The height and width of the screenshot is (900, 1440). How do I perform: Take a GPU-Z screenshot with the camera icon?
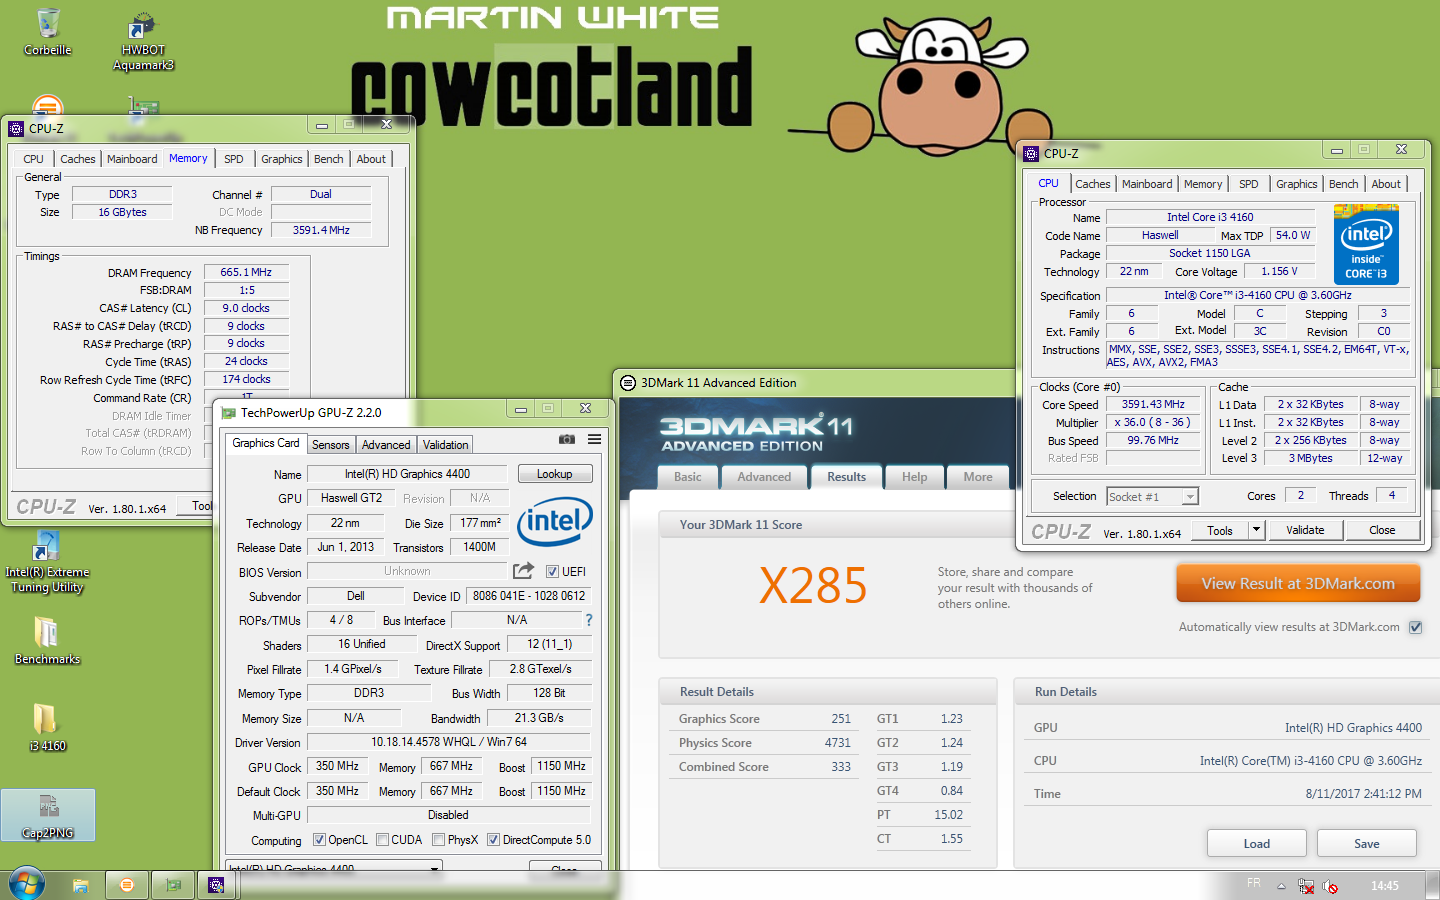[567, 439]
